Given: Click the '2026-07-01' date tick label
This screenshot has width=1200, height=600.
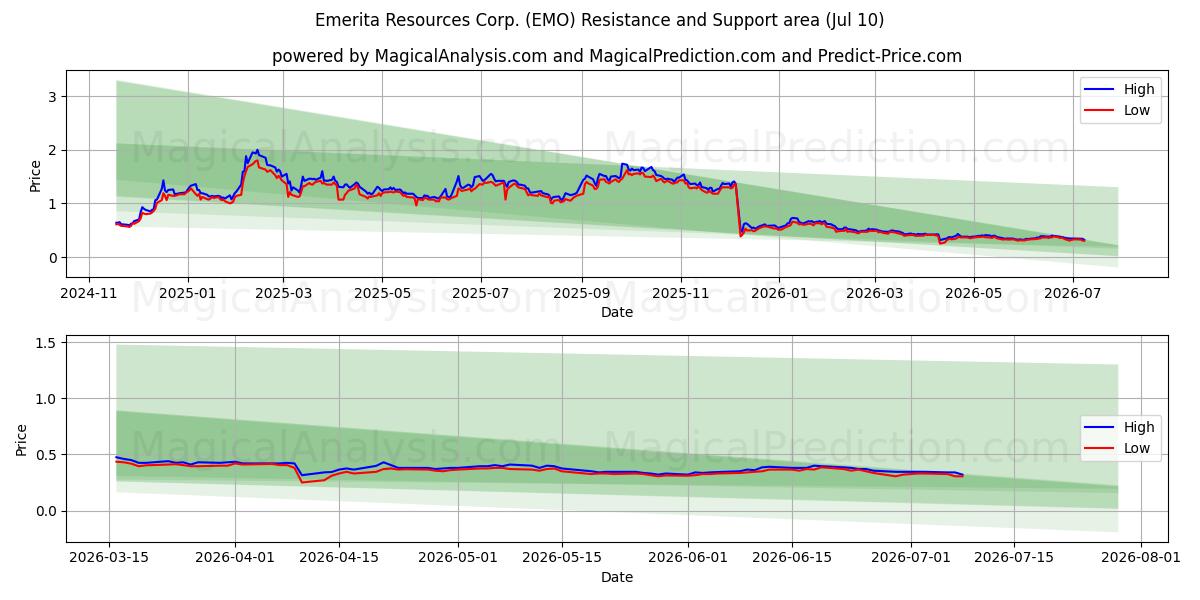Looking at the screenshot, I should click(911, 557).
